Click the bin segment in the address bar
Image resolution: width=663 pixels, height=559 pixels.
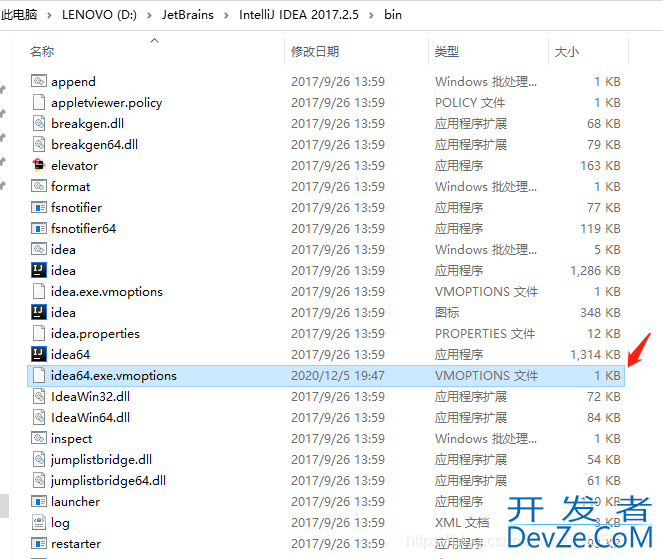393,15
